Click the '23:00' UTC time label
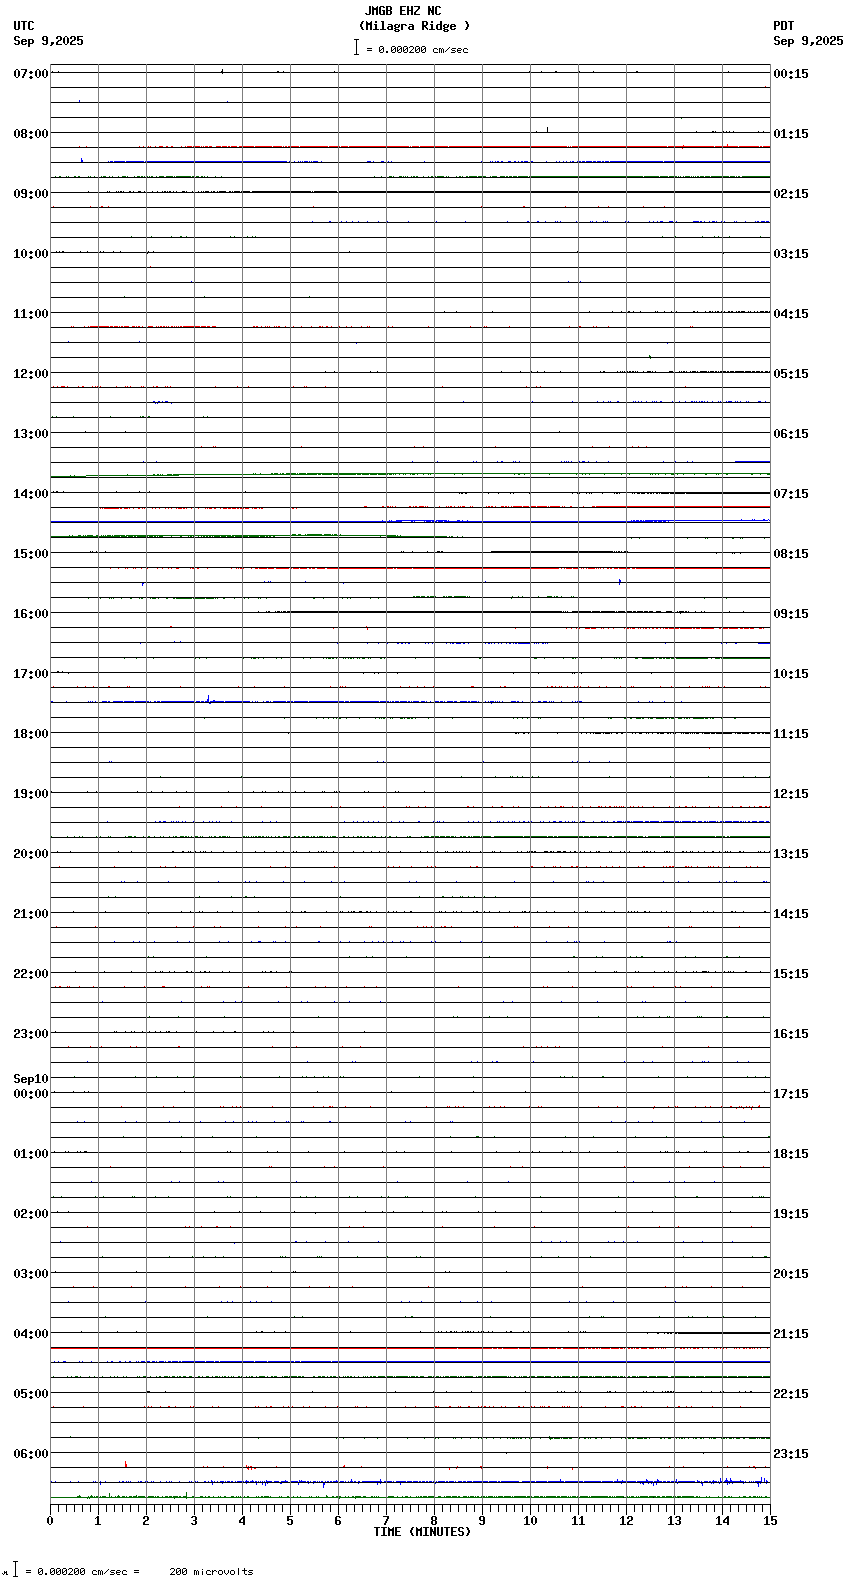 click(x=31, y=1034)
